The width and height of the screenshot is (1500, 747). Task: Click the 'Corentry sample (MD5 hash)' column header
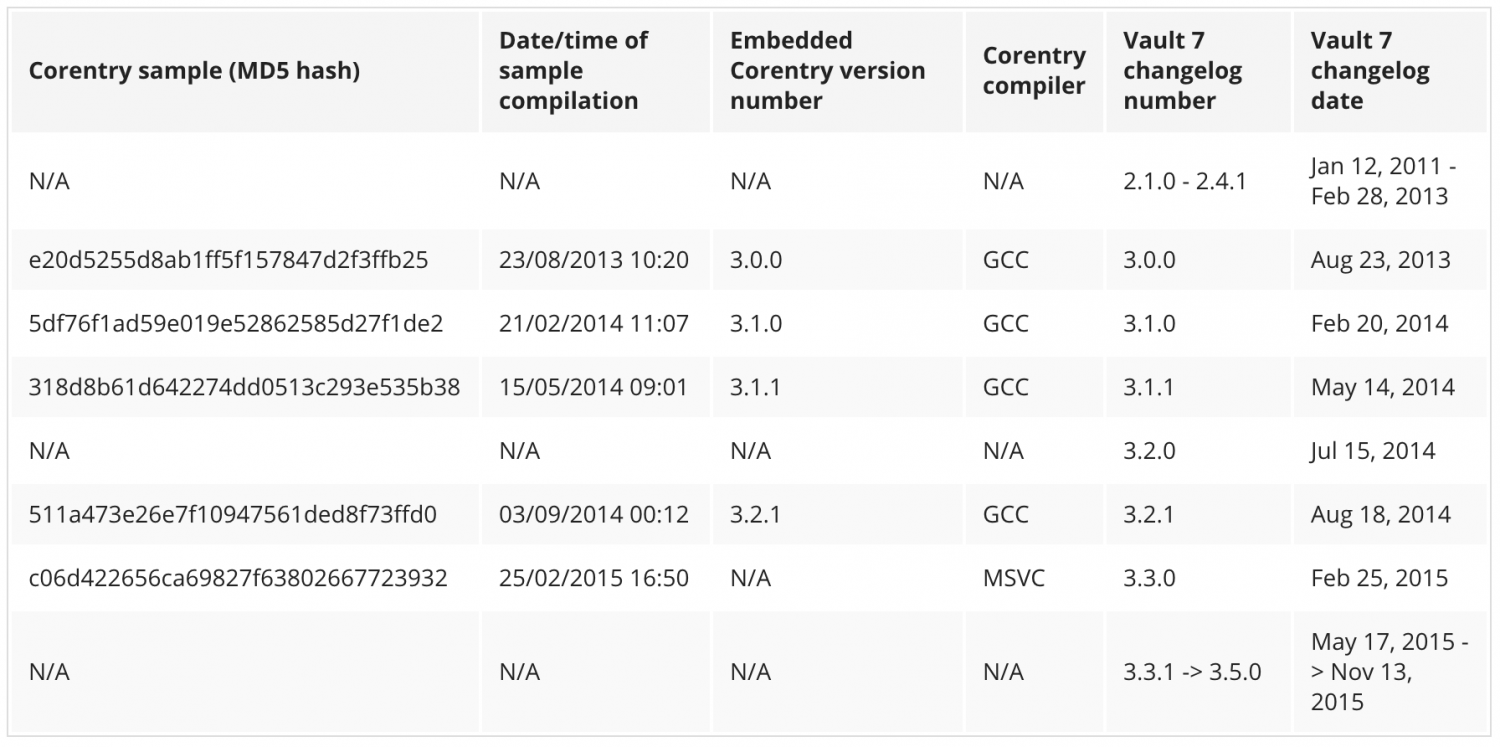[x=195, y=71]
